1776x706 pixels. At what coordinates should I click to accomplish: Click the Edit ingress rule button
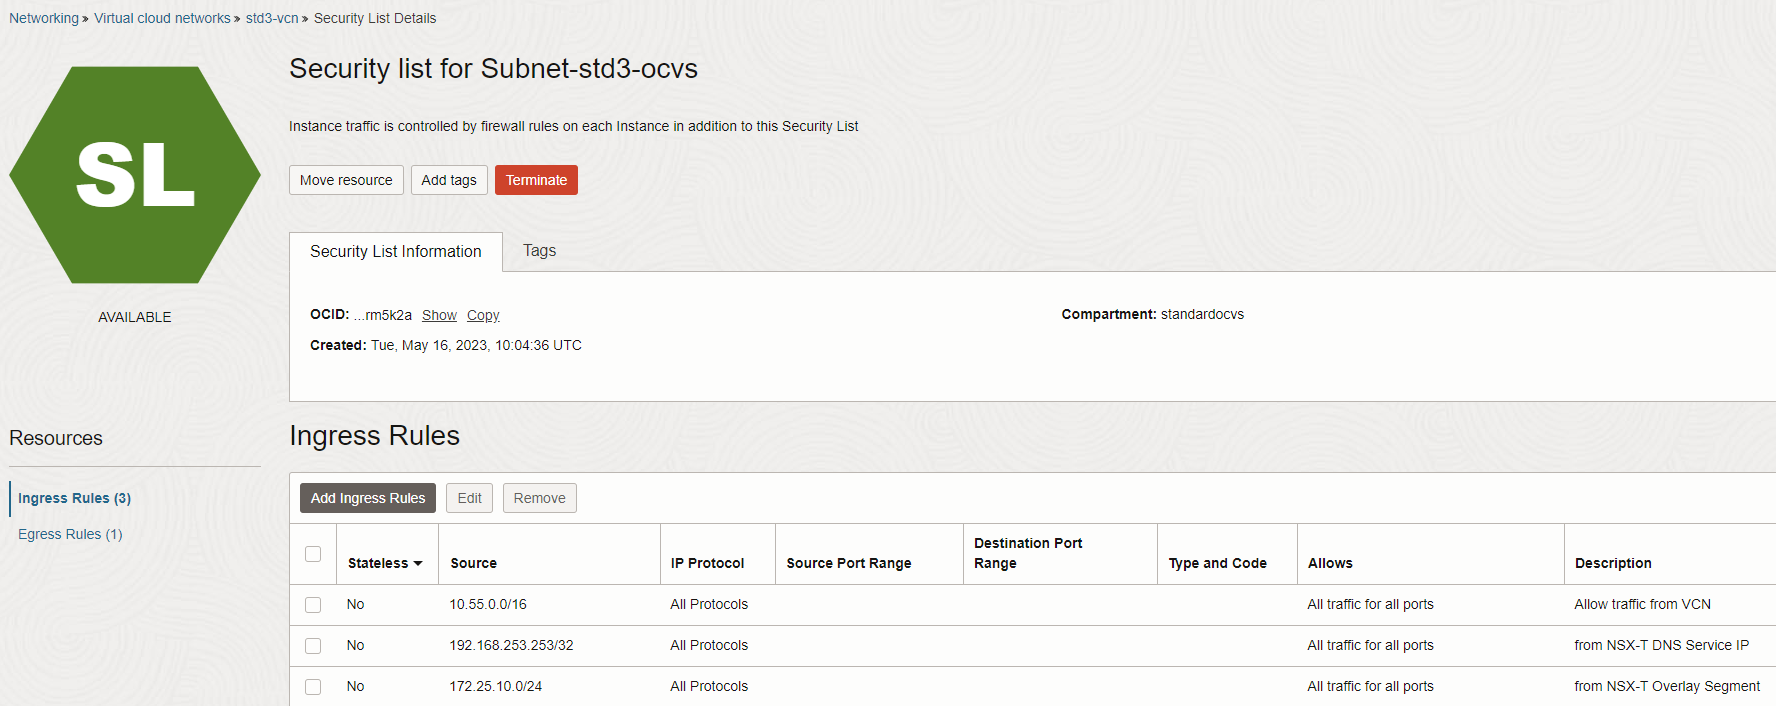[x=469, y=498]
